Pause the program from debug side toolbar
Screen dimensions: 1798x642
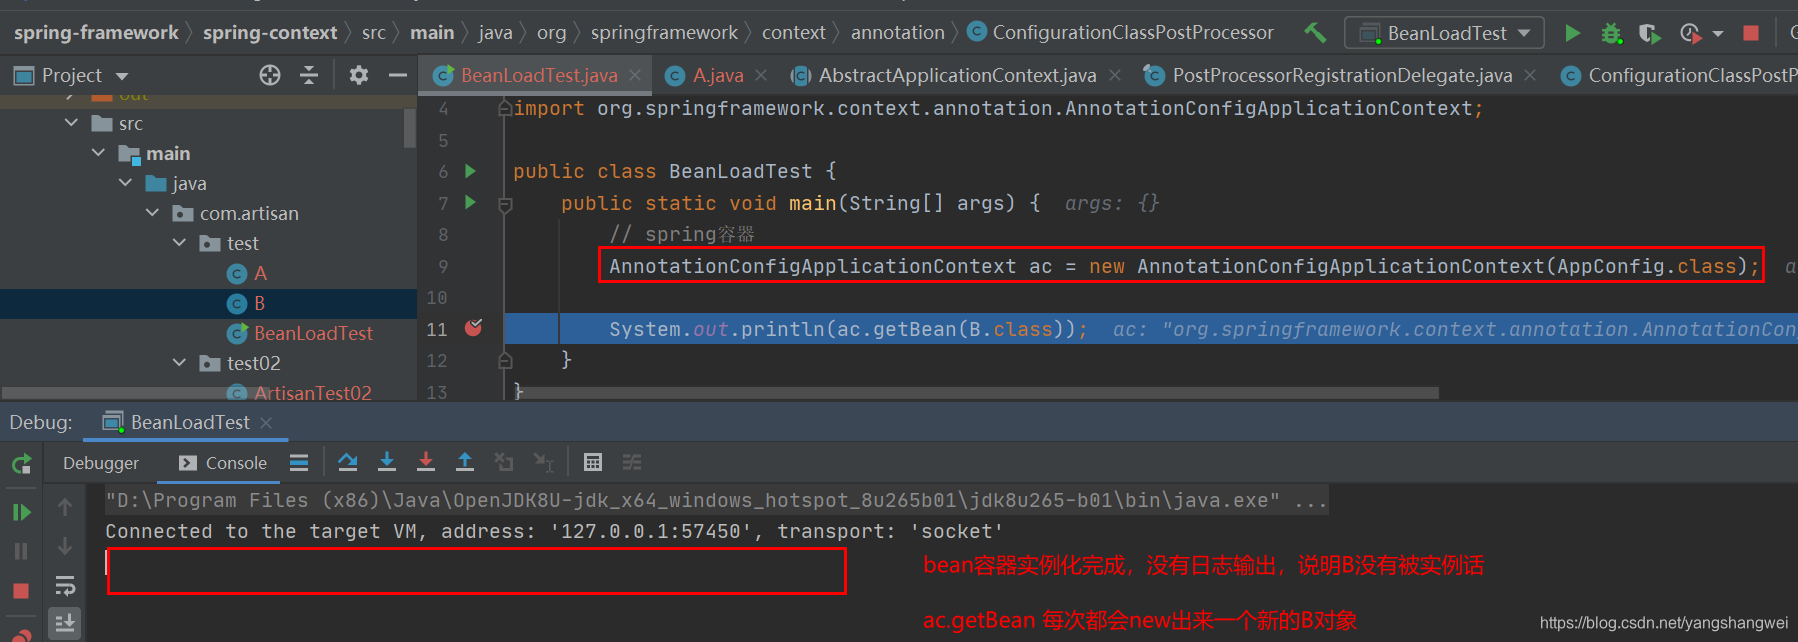(x=21, y=551)
